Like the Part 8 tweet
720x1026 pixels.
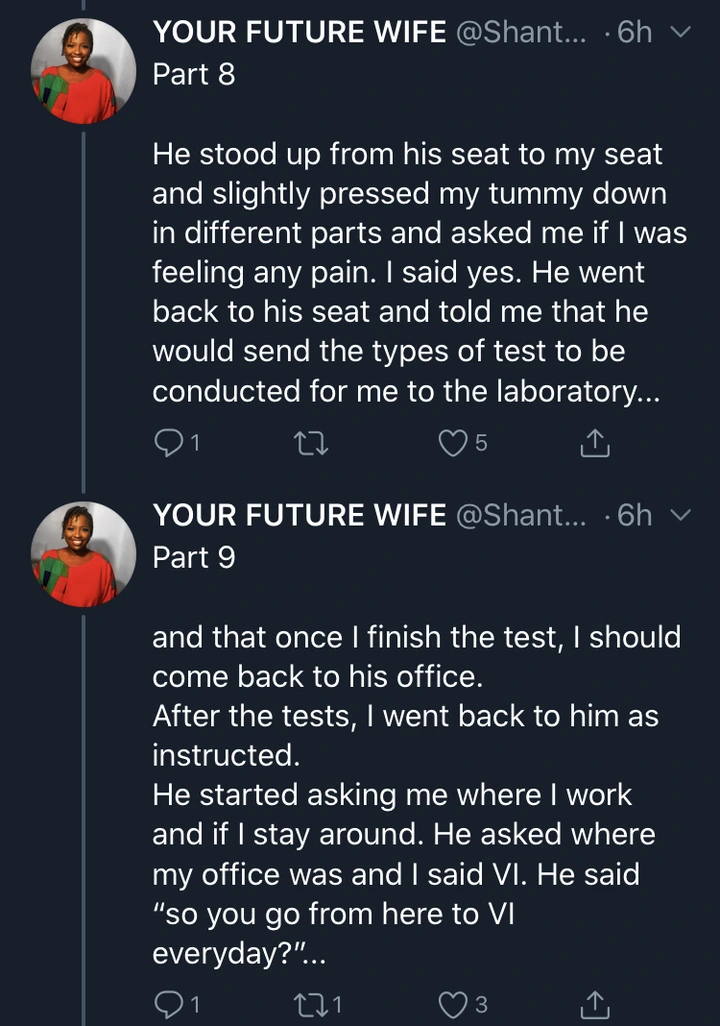pos(455,441)
